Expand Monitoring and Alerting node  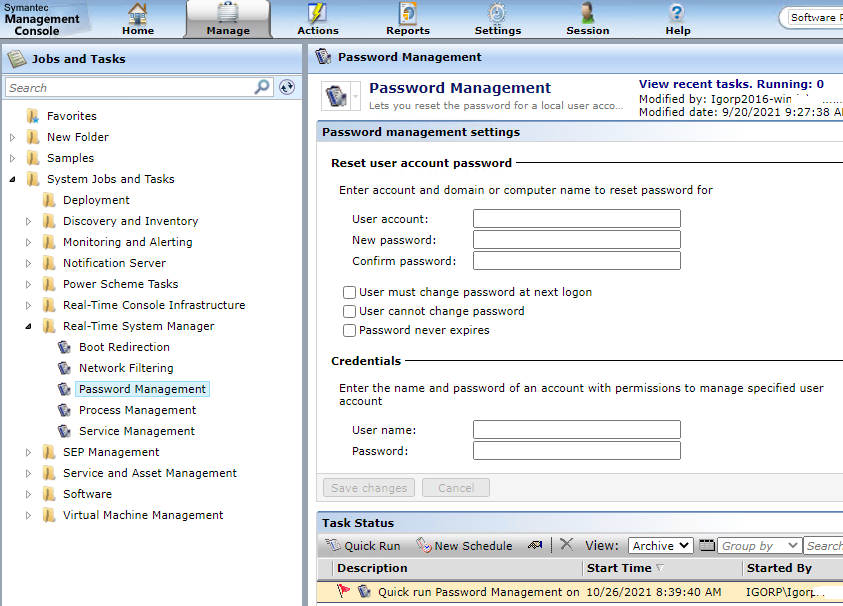(28, 242)
